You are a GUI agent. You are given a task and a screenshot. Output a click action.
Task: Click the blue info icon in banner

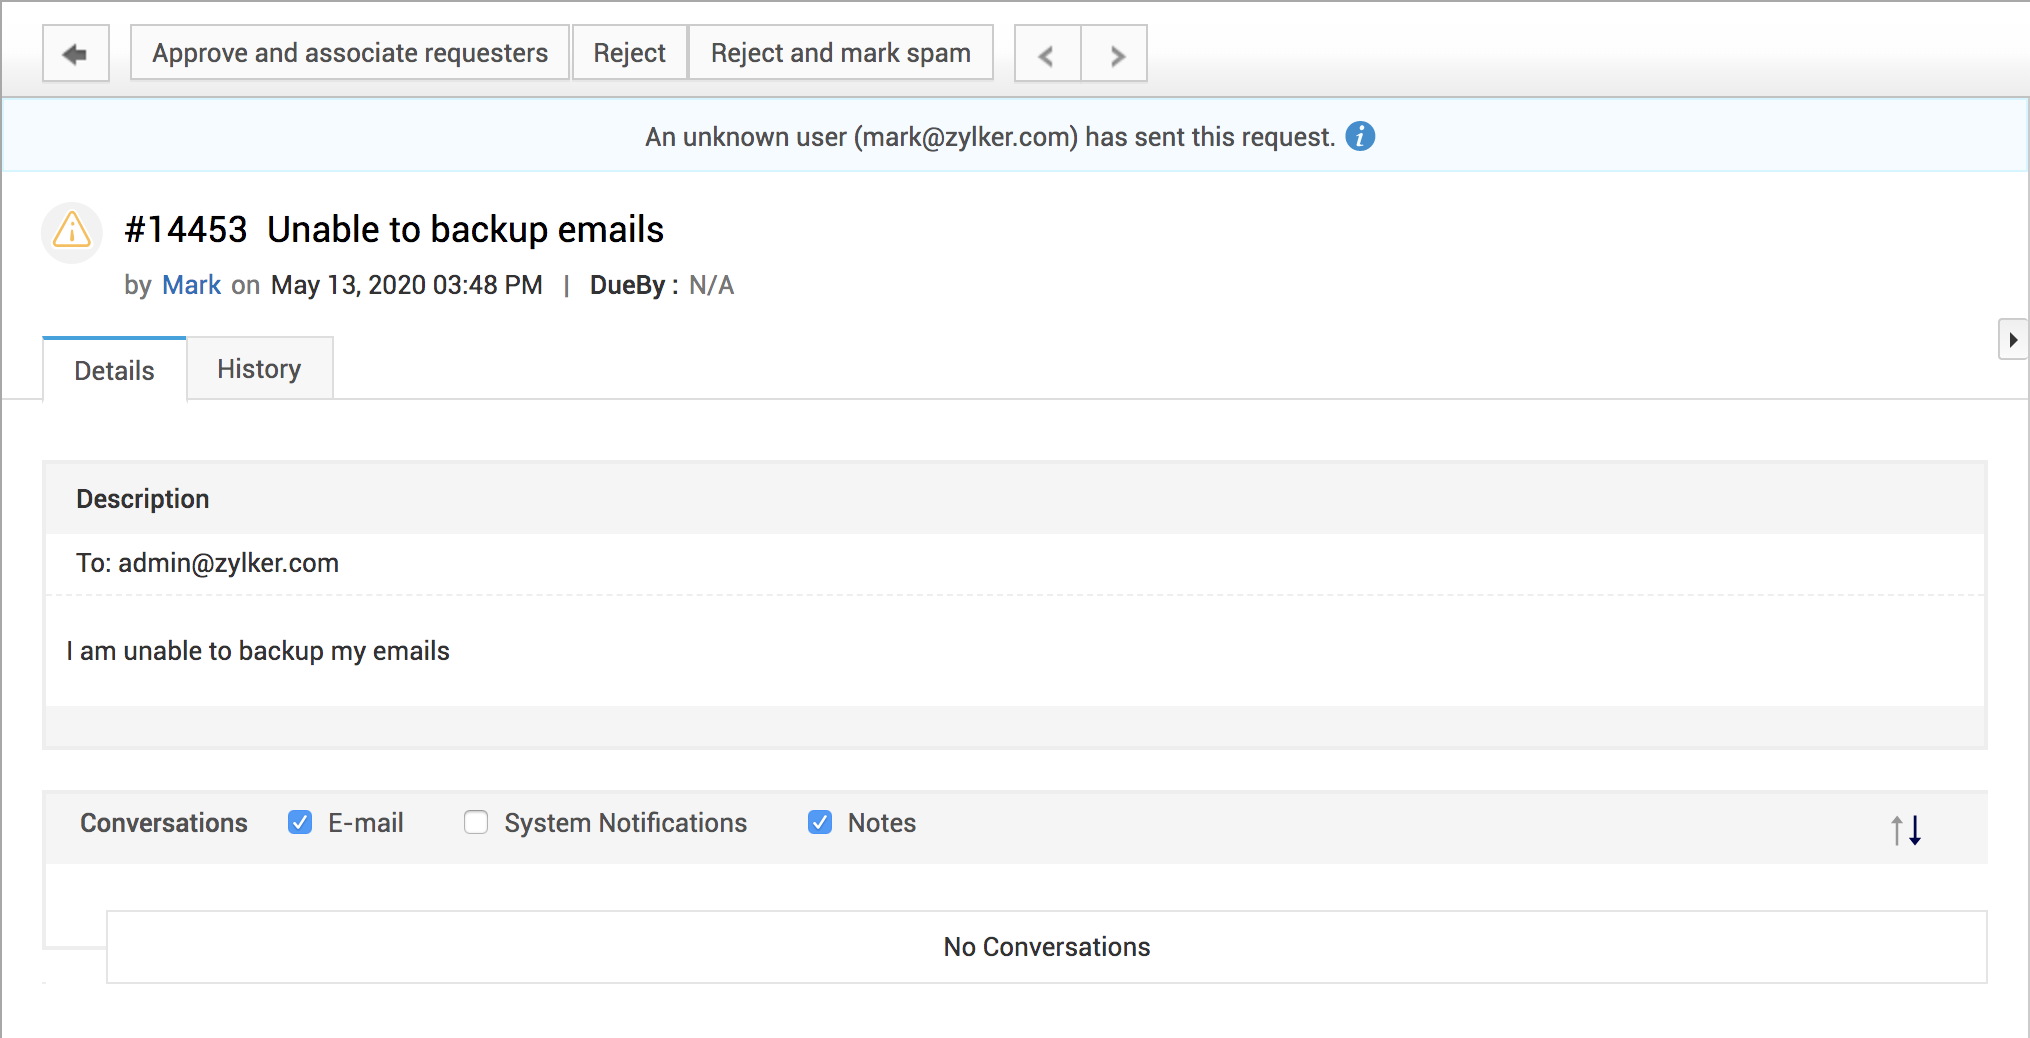[1360, 136]
